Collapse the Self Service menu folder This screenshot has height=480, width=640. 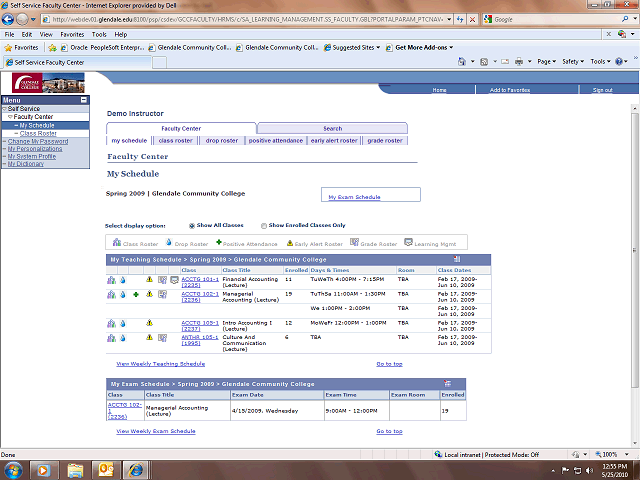(4, 109)
